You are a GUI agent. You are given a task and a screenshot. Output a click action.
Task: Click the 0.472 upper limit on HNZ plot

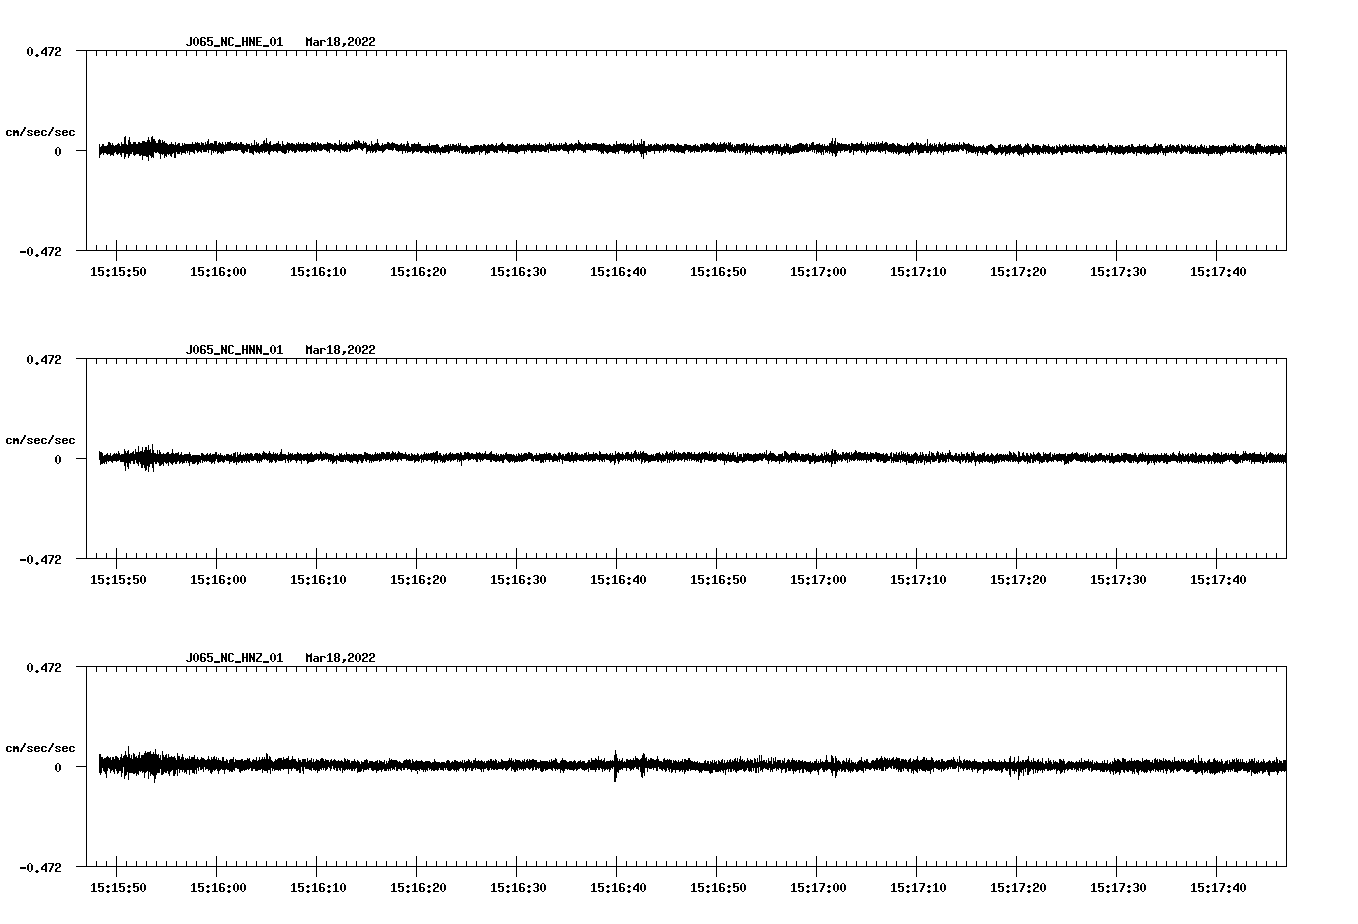[x=43, y=667]
